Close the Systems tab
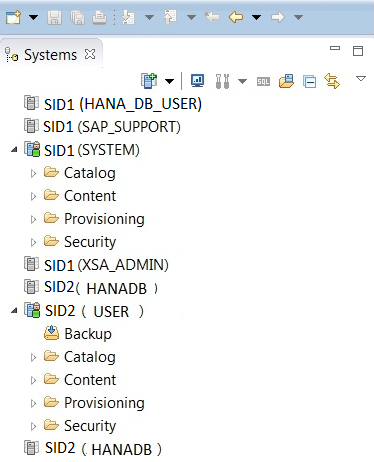The image size is (374, 462). click(90, 54)
